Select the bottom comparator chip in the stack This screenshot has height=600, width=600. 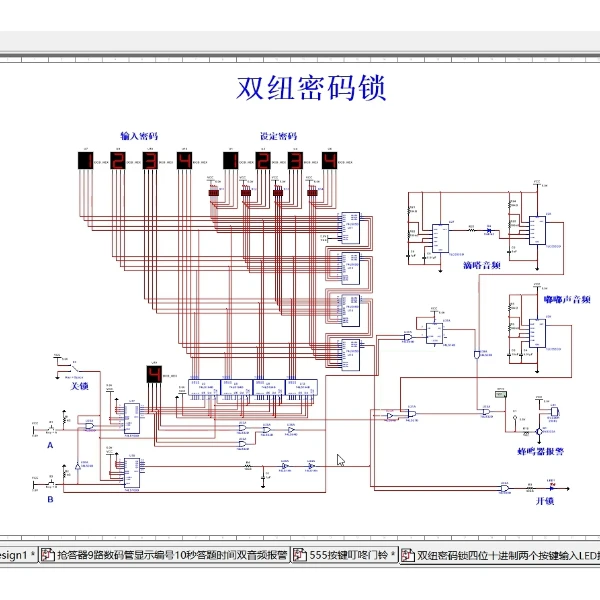pyautogui.click(x=350, y=355)
